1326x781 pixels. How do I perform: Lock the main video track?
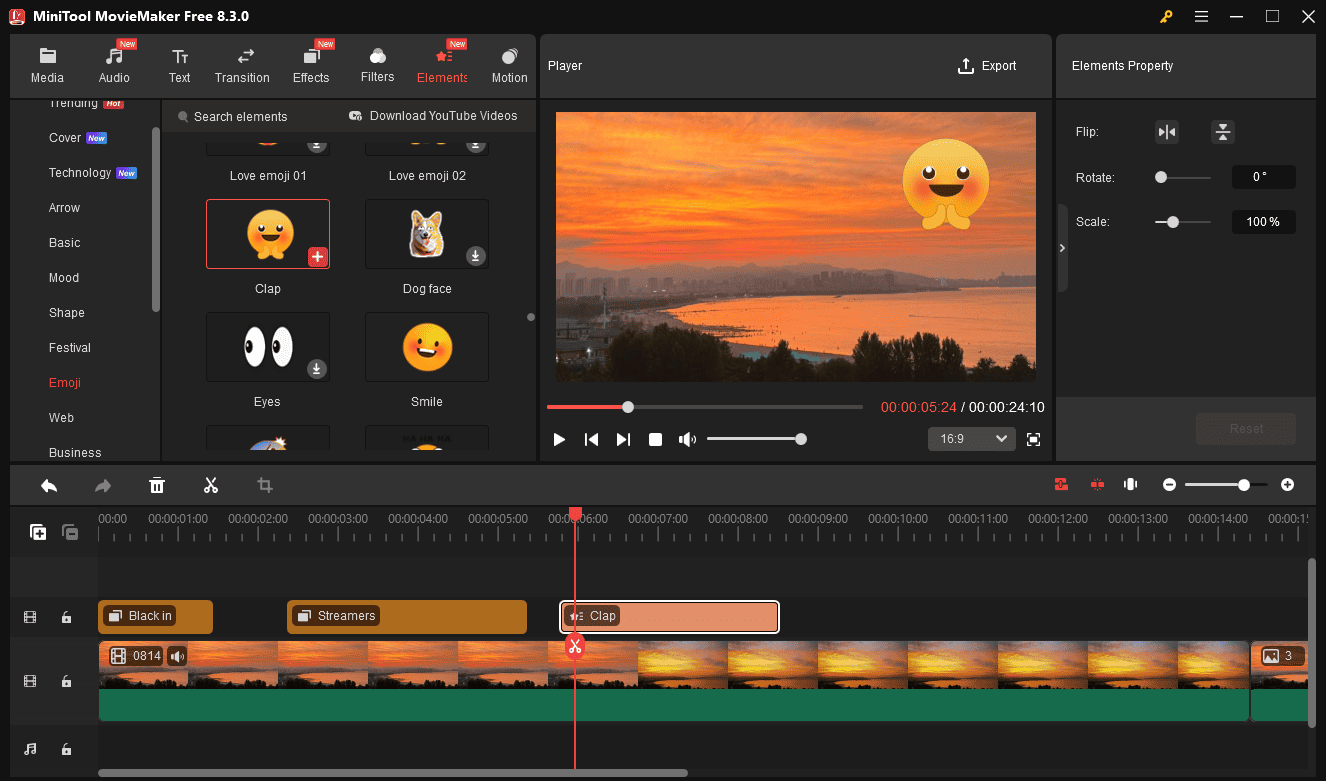pyautogui.click(x=66, y=681)
